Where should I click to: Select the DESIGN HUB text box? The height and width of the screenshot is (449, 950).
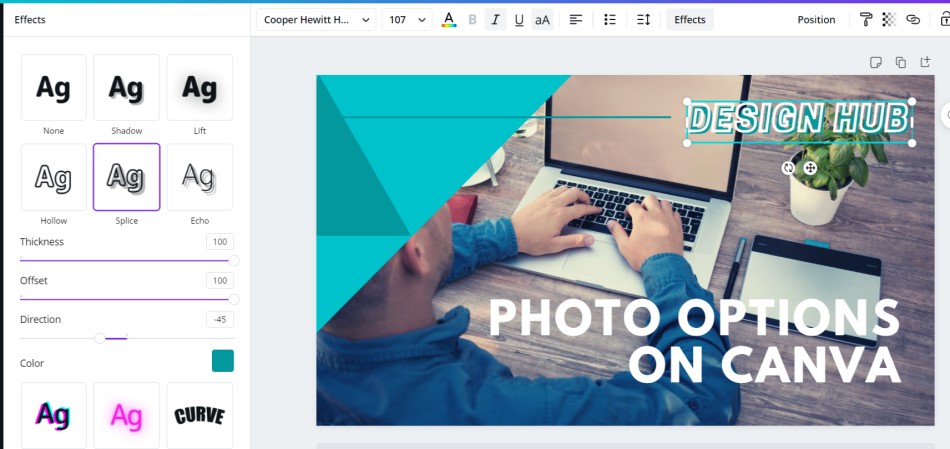click(x=799, y=122)
